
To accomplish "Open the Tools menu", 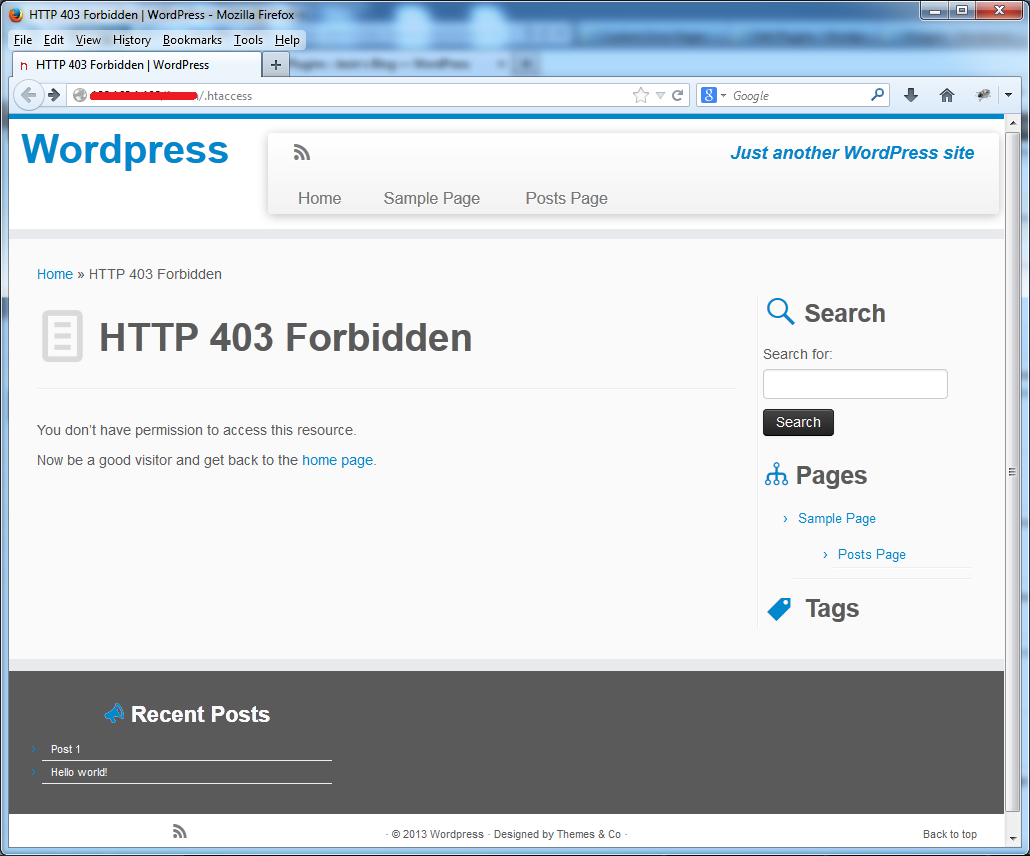I will 248,40.
